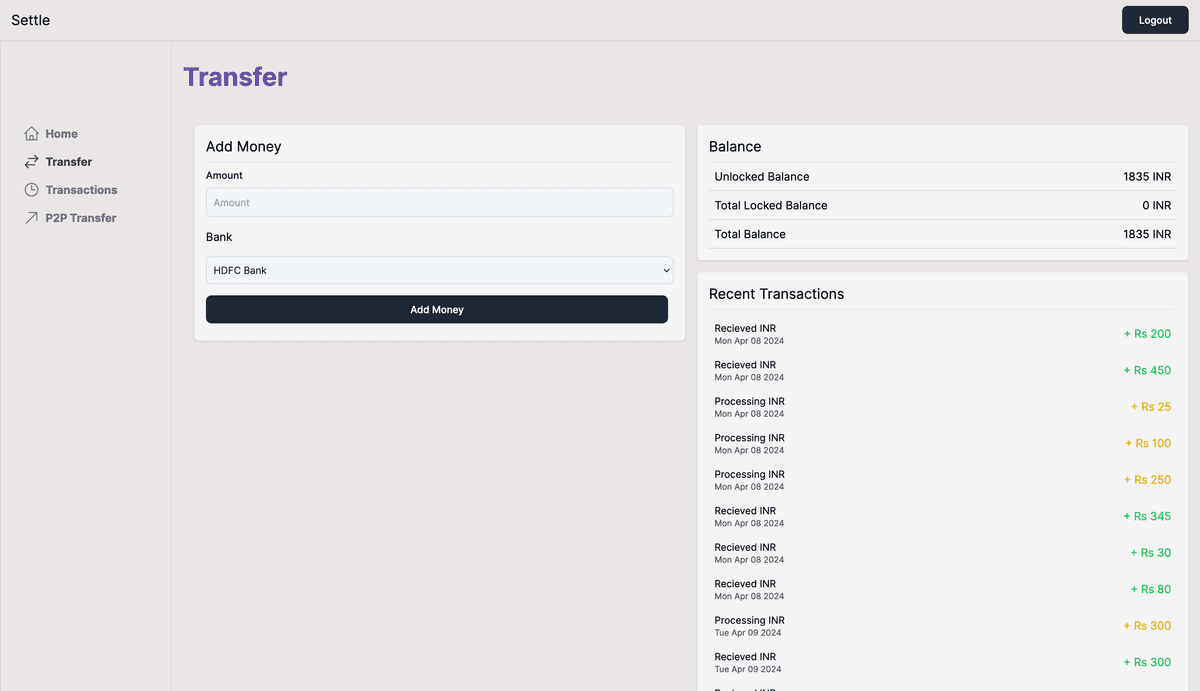
Task: Click the clock icon beside Transactions
Action: point(32,190)
